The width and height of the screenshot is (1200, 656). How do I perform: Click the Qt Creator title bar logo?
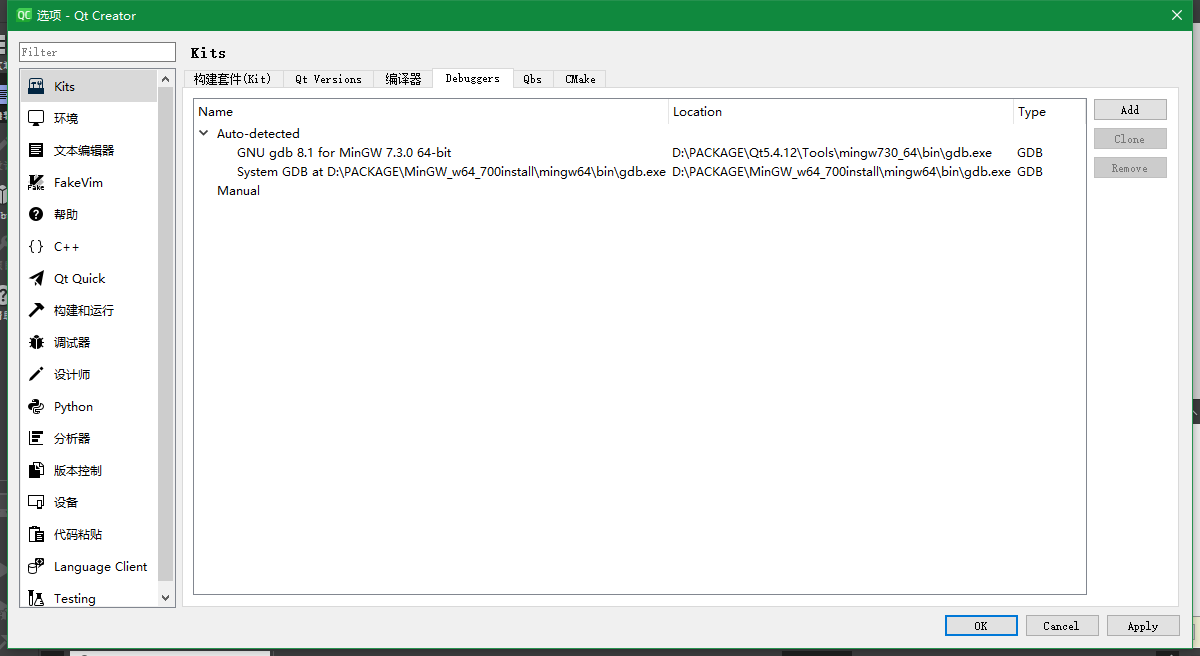24,15
